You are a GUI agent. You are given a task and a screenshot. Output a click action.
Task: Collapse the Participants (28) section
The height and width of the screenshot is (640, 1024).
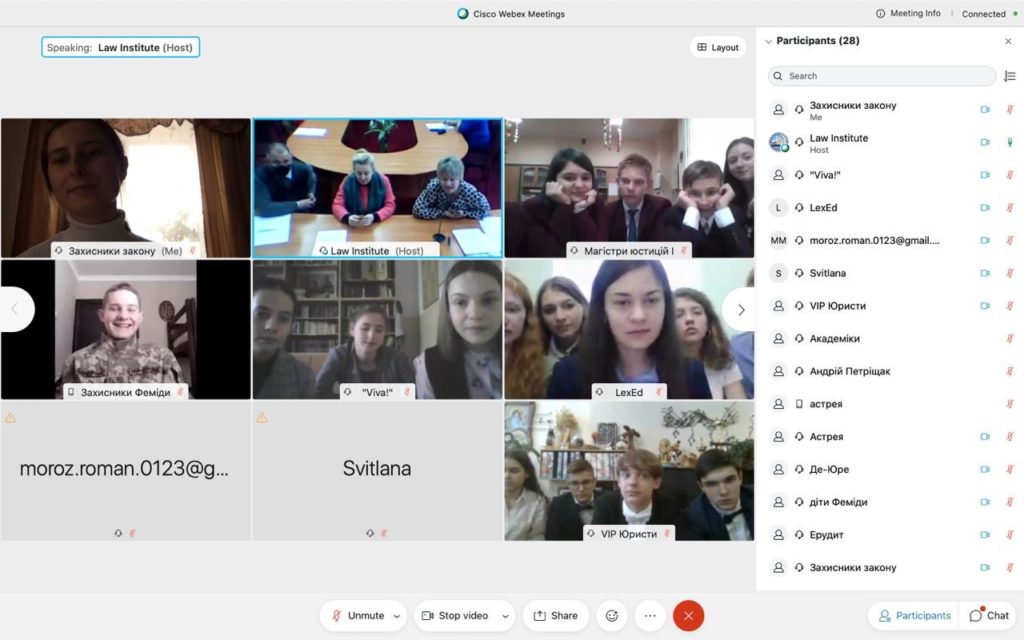coord(768,41)
